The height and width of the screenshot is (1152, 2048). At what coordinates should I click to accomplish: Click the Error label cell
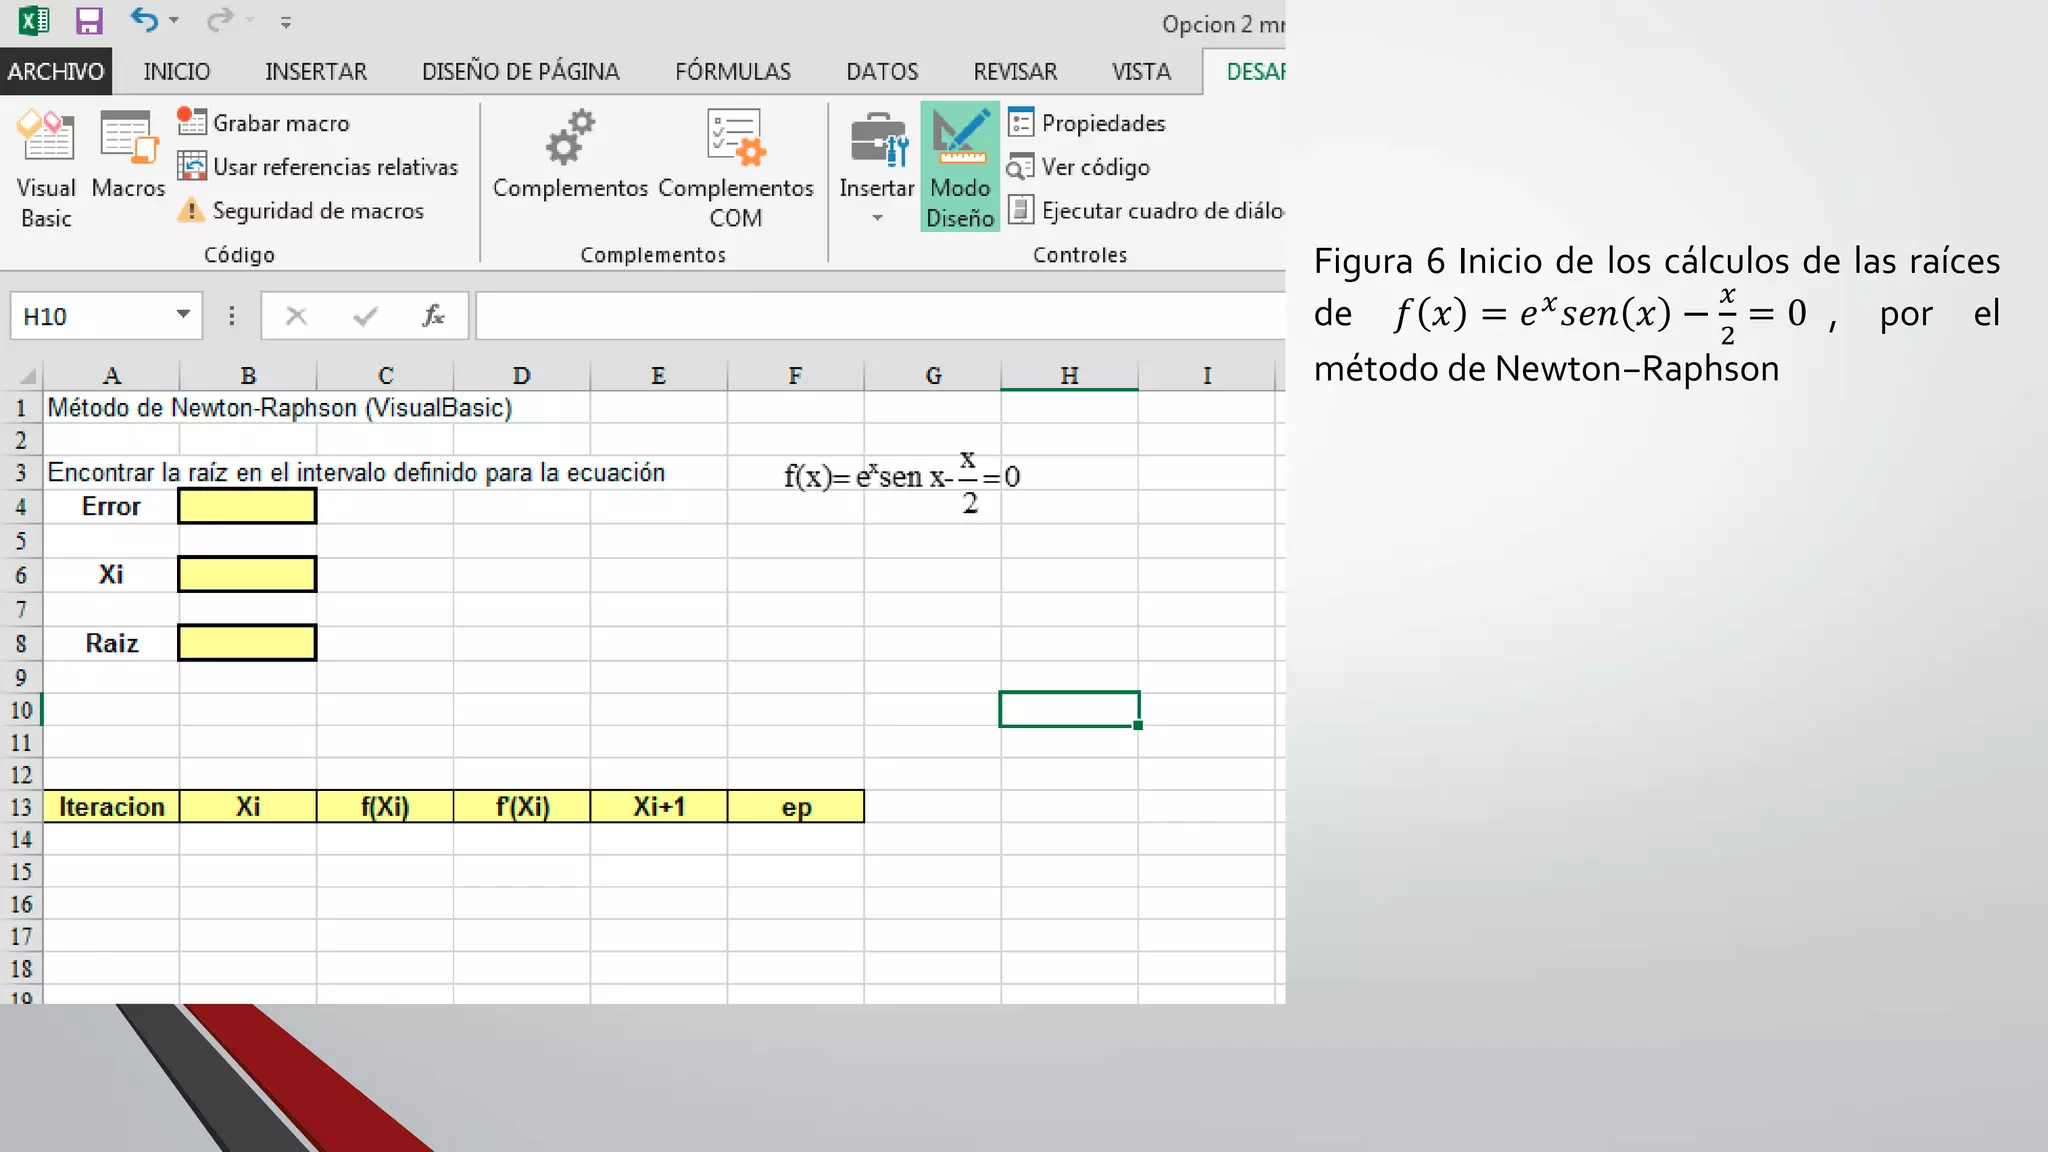click(x=111, y=506)
